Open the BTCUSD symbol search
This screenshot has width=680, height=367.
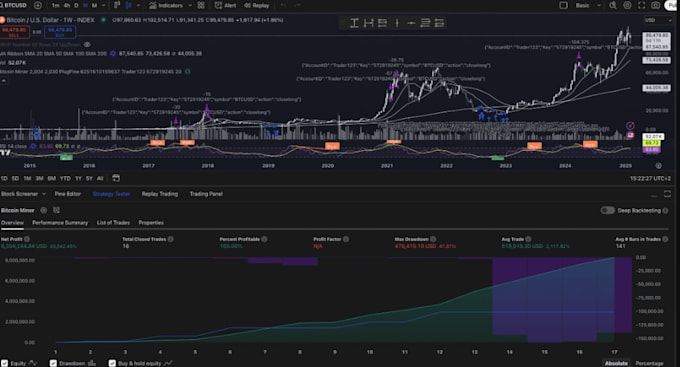[x=14, y=5]
